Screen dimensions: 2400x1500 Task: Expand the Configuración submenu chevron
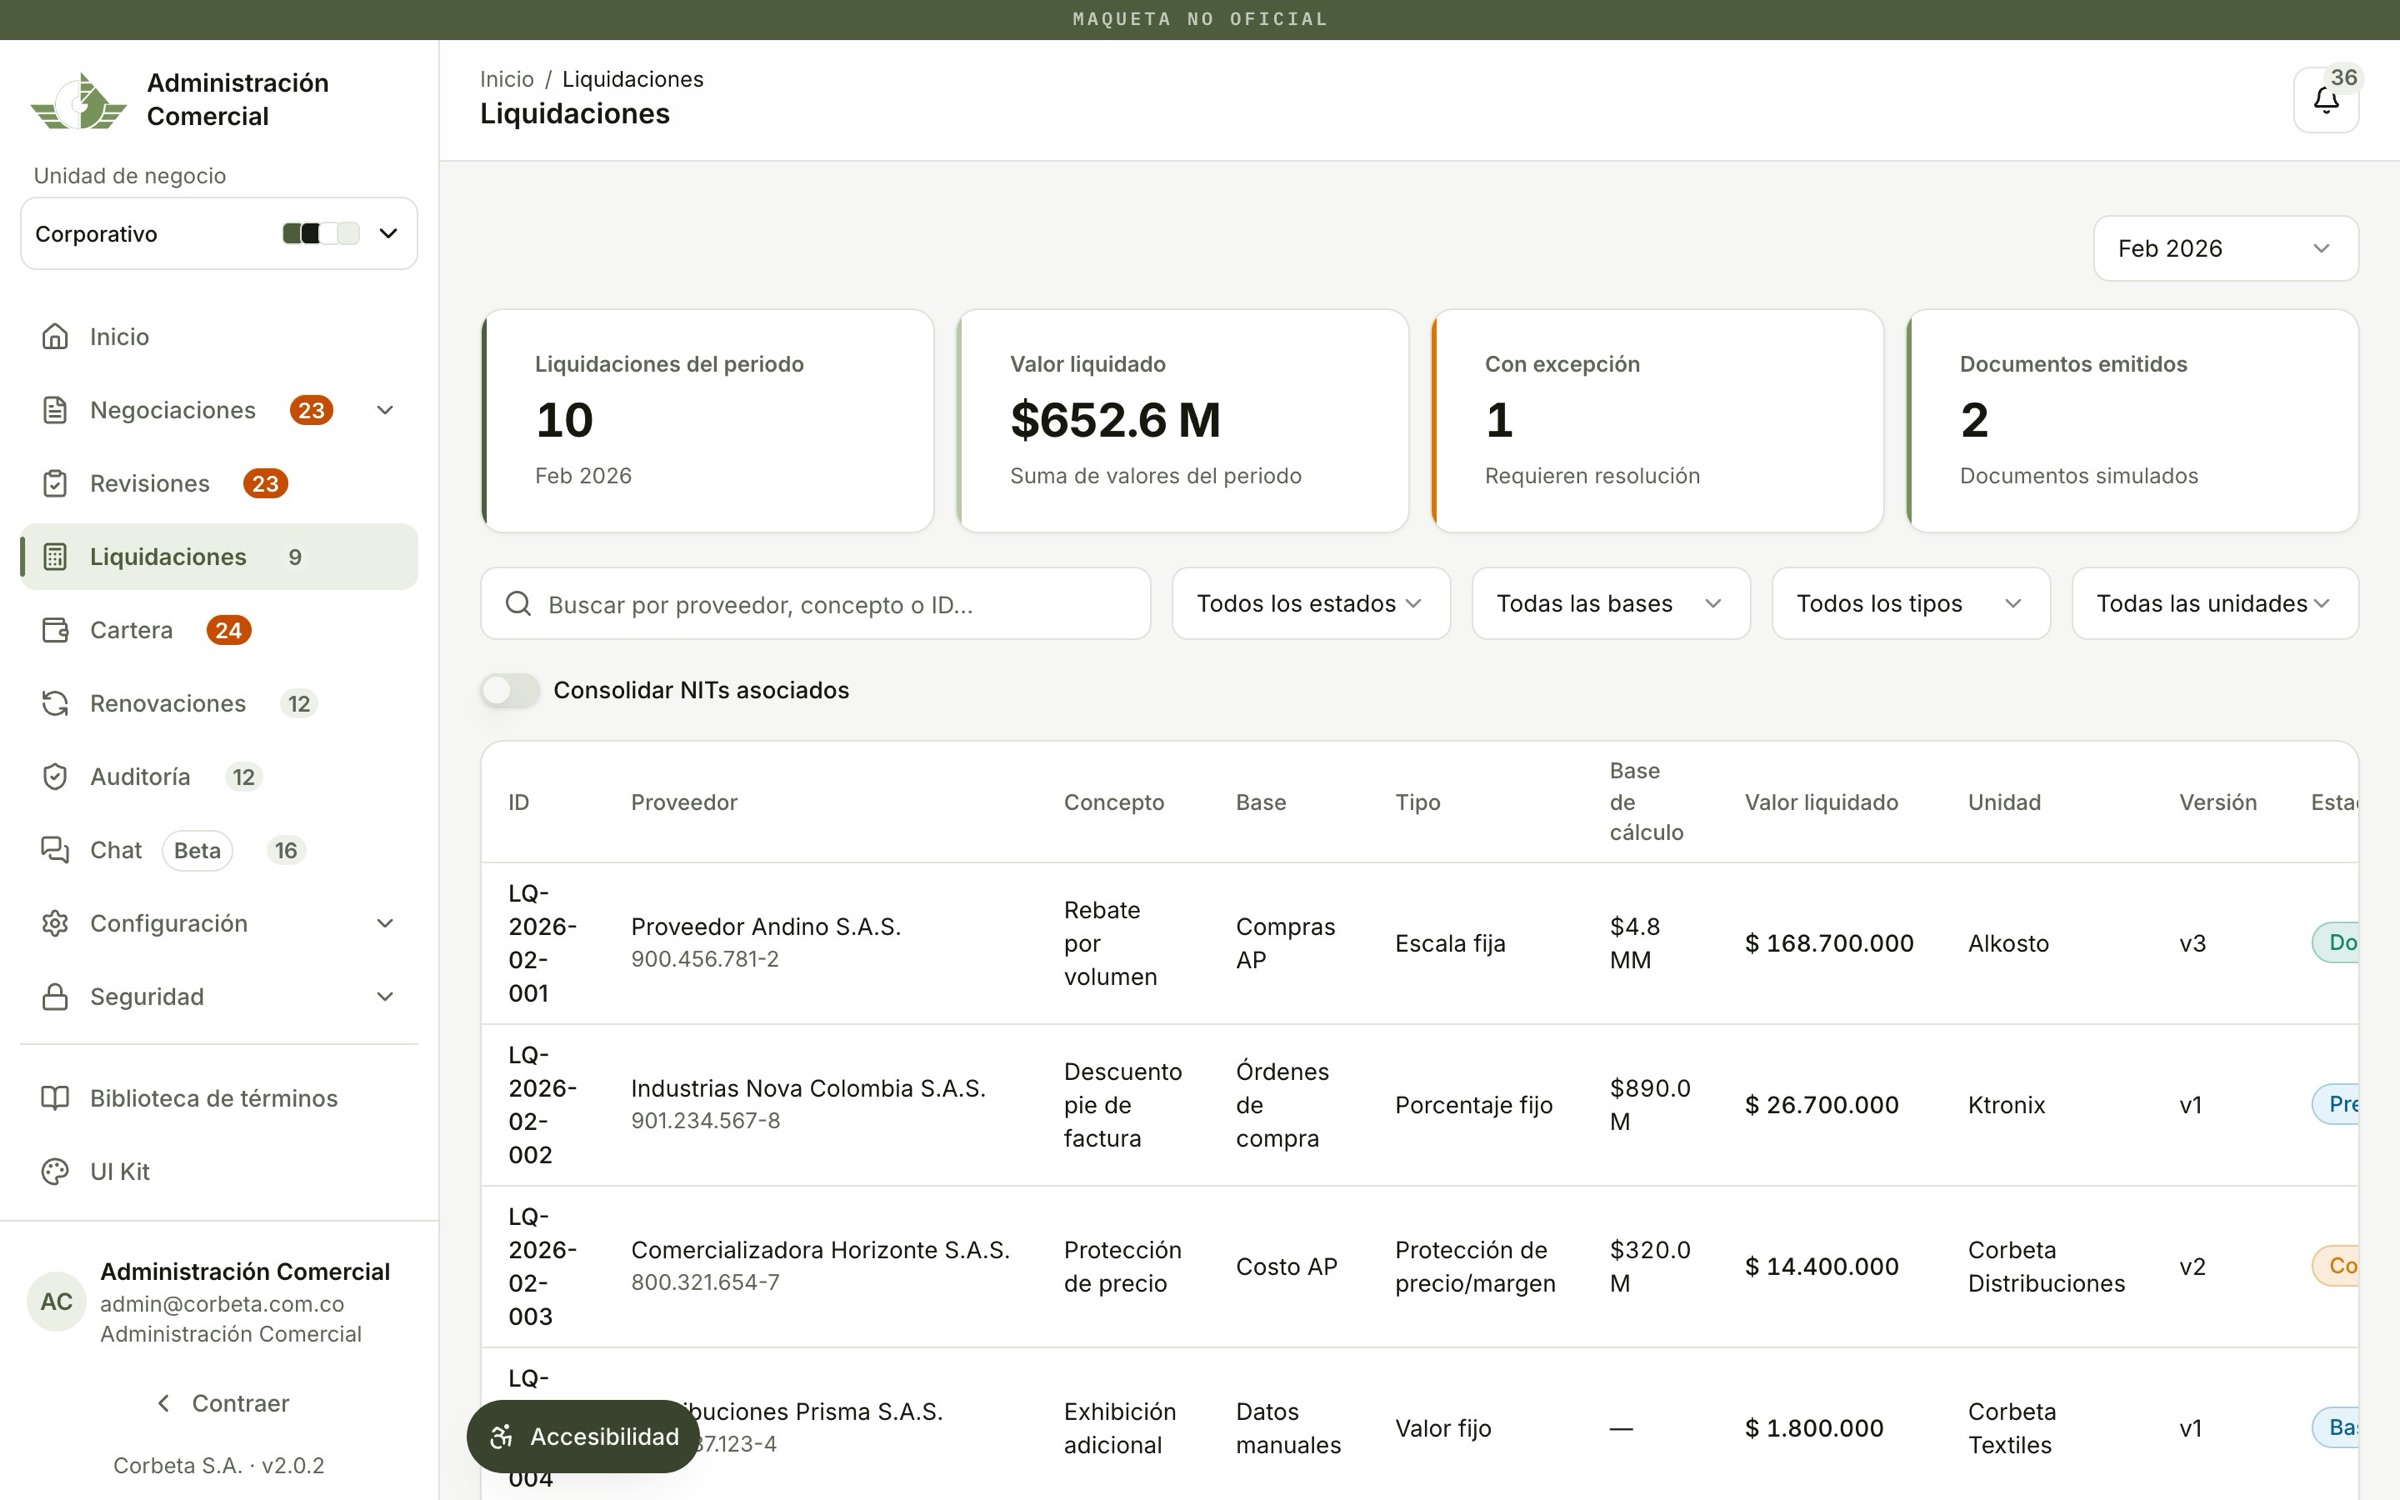(385, 923)
